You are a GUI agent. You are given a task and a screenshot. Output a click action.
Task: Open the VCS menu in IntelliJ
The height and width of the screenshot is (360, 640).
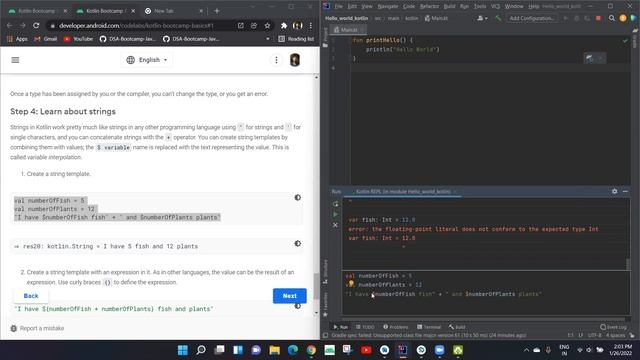click(495, 6)
